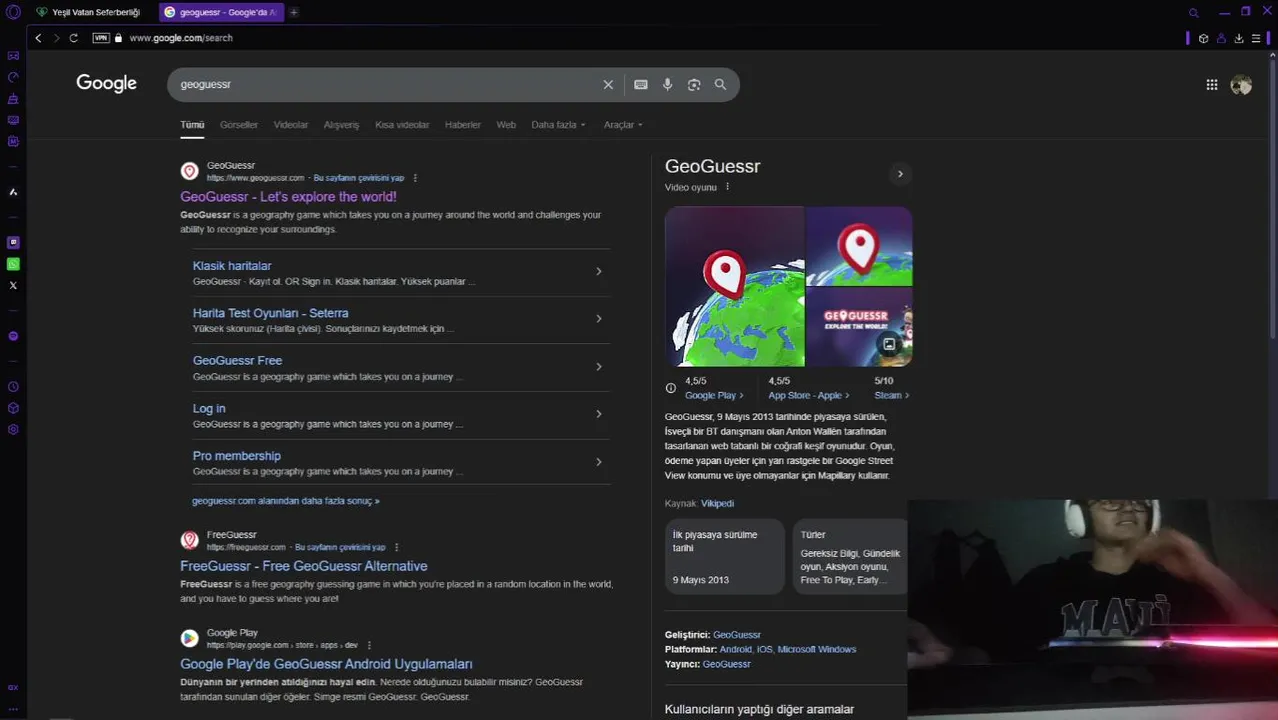The width and height of the screenshot is (1278, 720).
Task: Expand chevron for Harita Test Oyunları sitelink
Action: 599,319
